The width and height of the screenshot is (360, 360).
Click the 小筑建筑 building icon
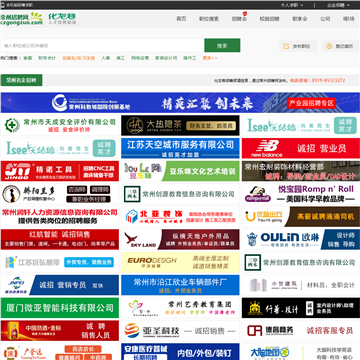tap(259, 285)
